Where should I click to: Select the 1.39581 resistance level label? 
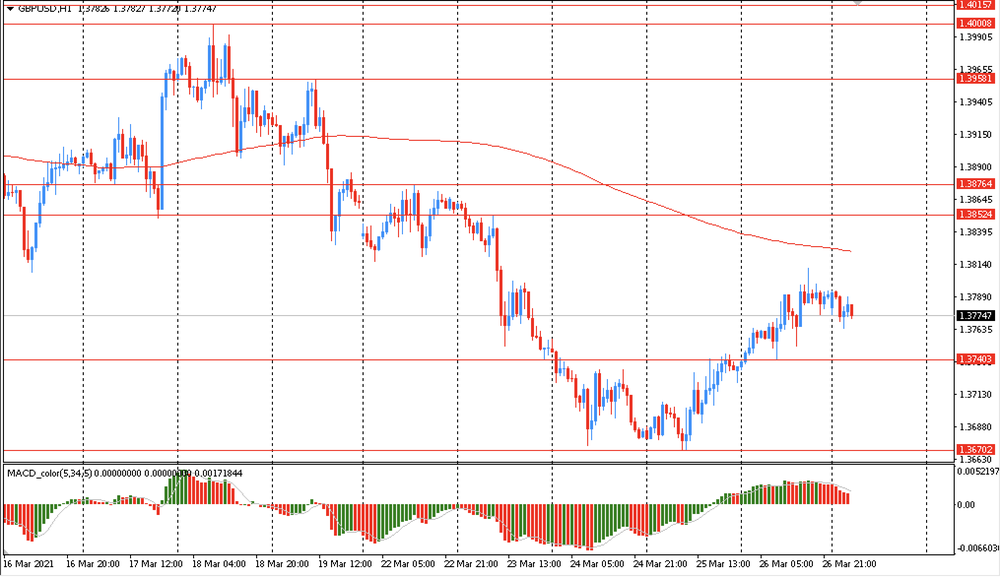click(975, 78)
